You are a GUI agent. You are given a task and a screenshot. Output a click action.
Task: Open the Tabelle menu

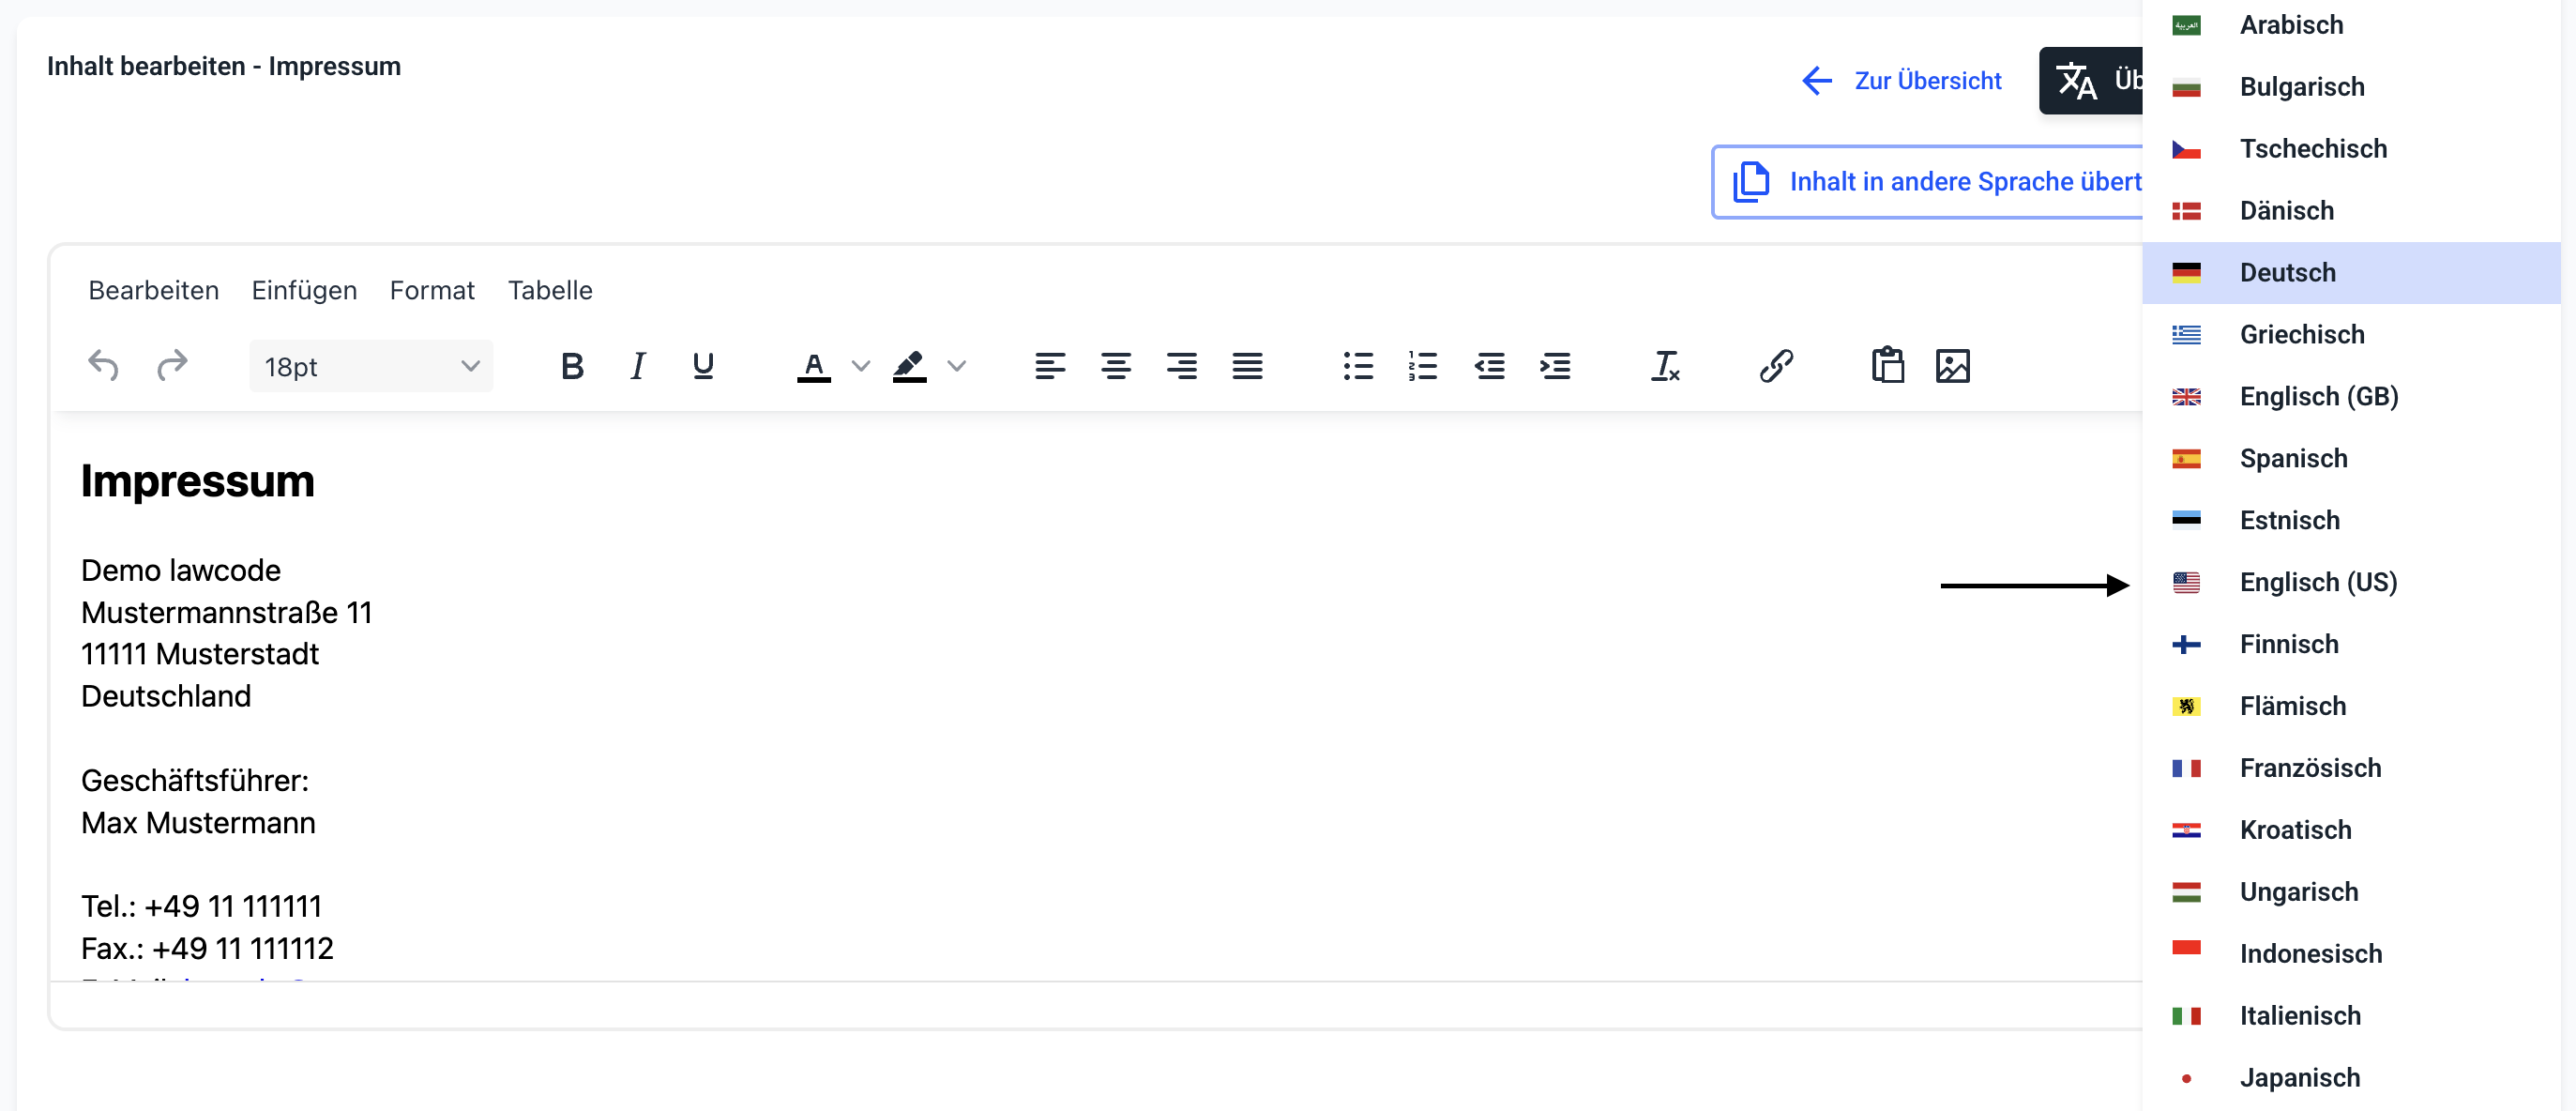550,290
